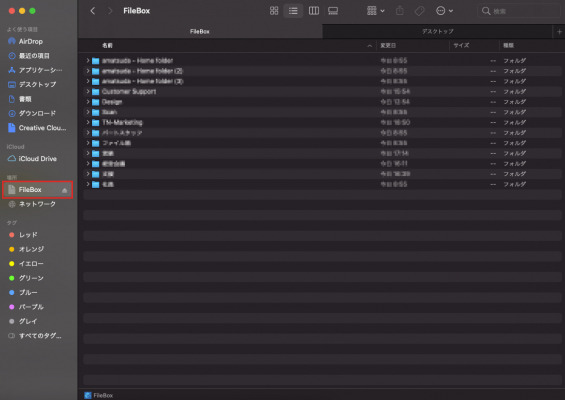Add a new tab with plus button
The image size is (565, 400).
tap(559, 32)
